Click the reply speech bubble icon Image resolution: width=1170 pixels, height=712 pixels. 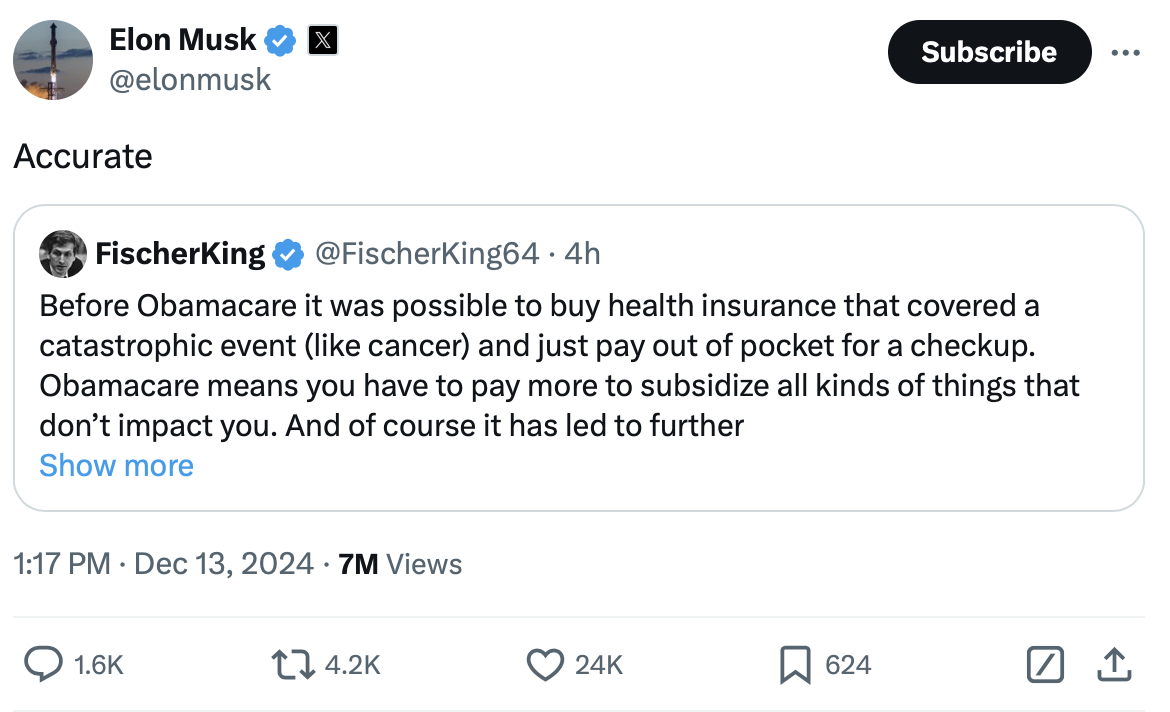pyautogui.click(x=44, y=664)
